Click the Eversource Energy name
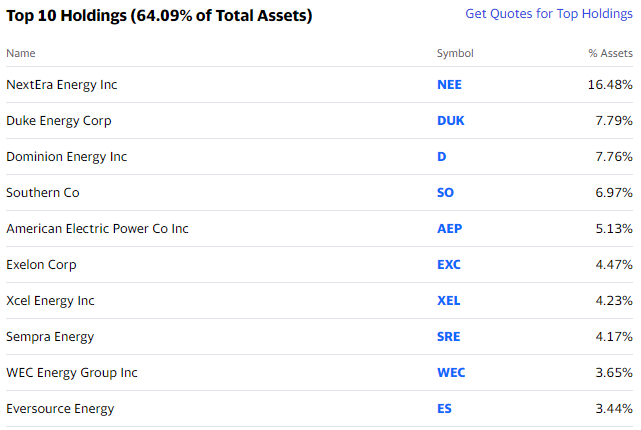 coord(60,409)
